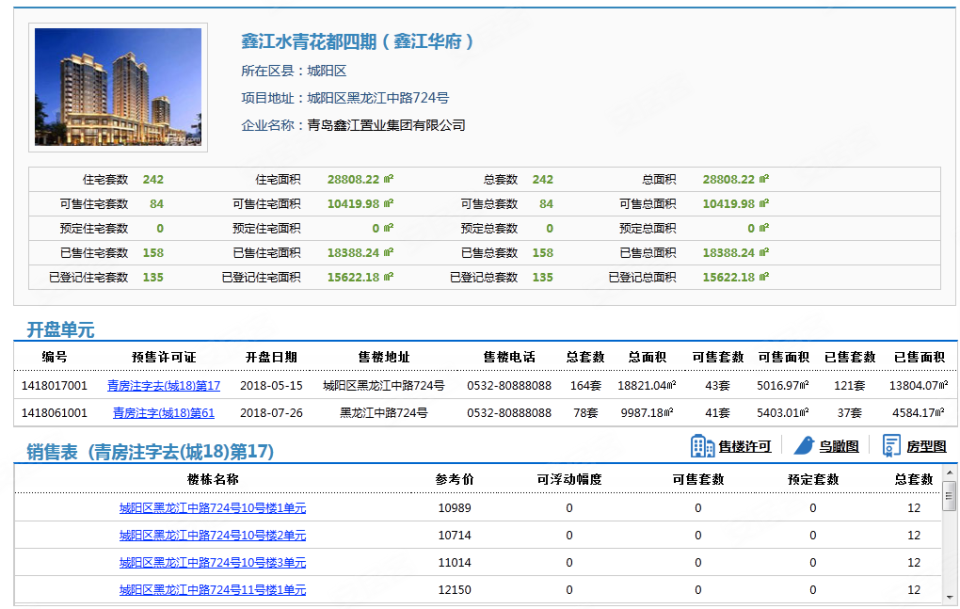Click the total area 18821.04㎡ cell
This screenshot has height=609, width=960.
tap(647, 386)
